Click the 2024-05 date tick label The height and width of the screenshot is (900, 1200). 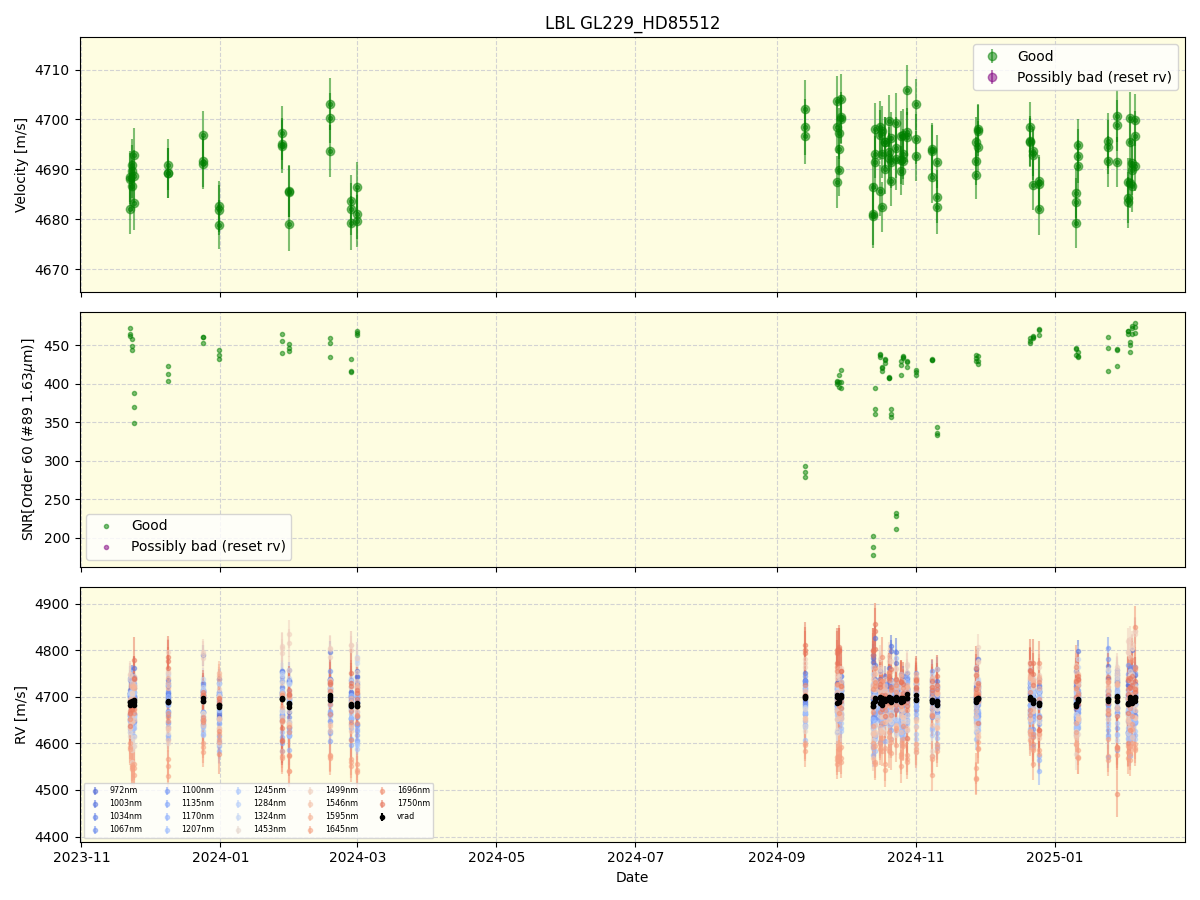496,857
